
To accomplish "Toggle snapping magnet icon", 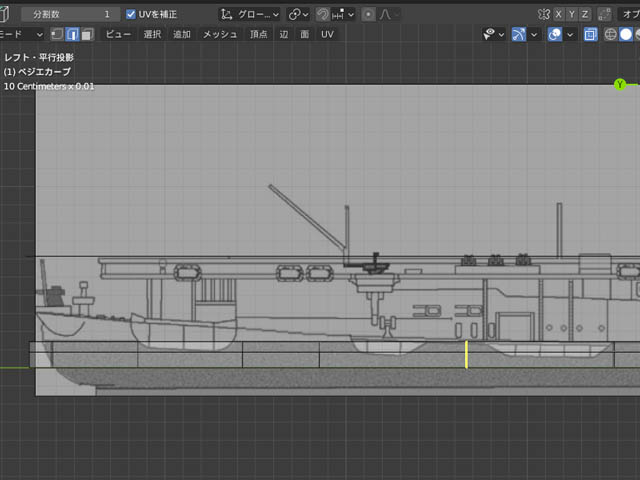I will pos(323,15).
